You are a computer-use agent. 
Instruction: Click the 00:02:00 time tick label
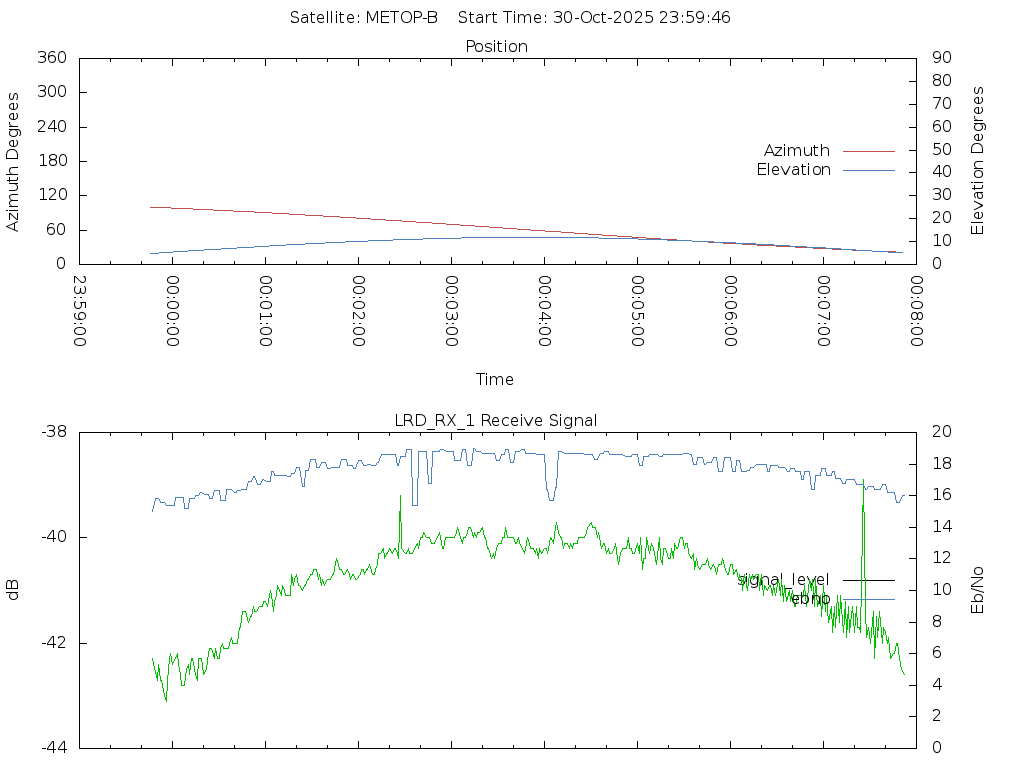coord(357,311)
